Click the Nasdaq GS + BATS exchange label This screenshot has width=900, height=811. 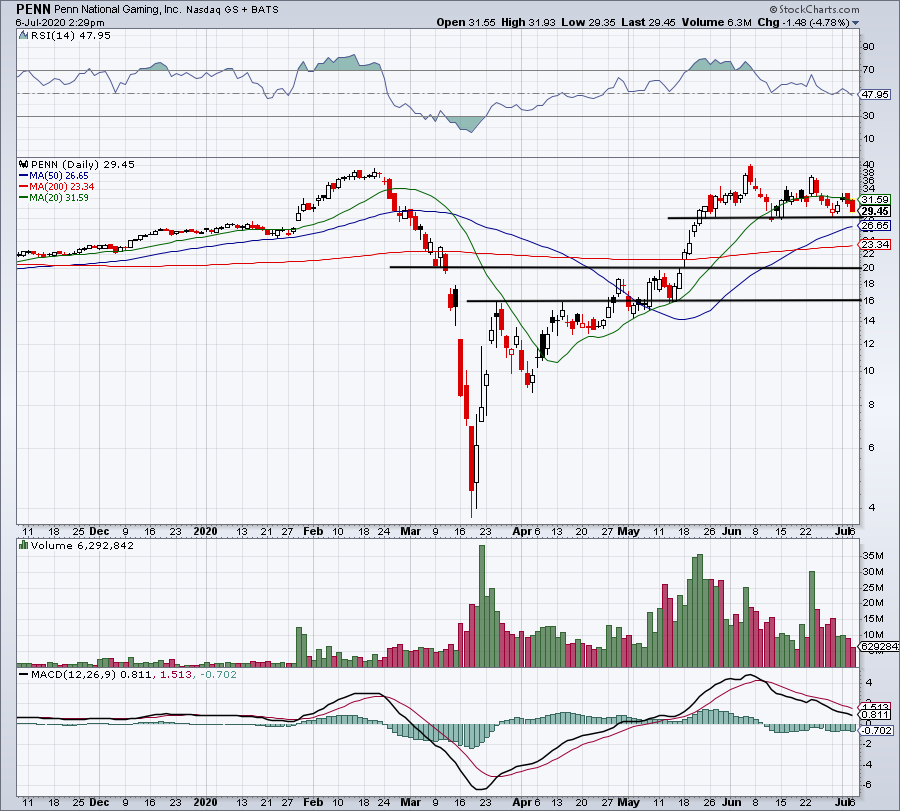tap(232, 10)
